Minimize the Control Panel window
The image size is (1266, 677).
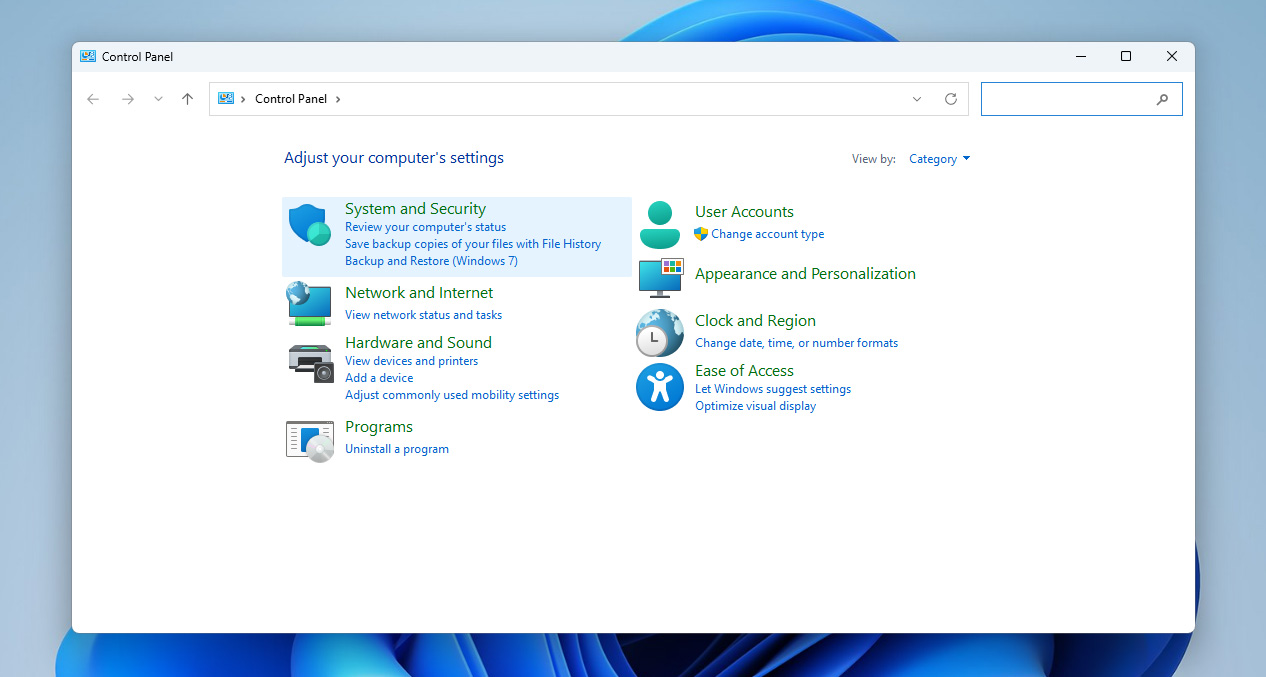coord(1080,57)
